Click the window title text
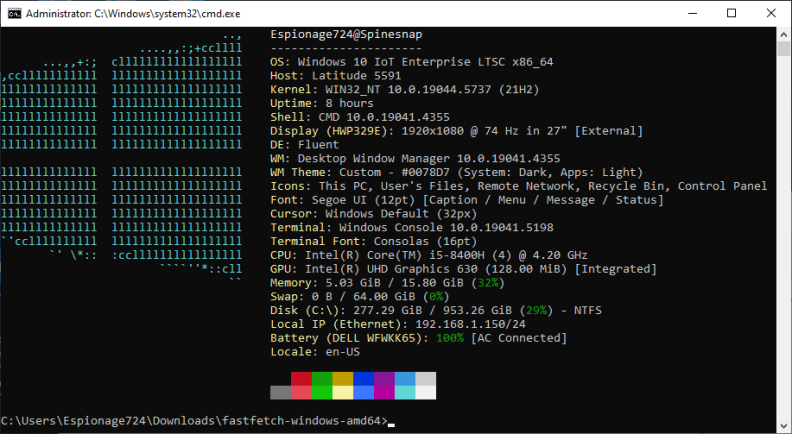Image resolution: width=792 pixels, height=434 pixels. [x=133, y=14]
